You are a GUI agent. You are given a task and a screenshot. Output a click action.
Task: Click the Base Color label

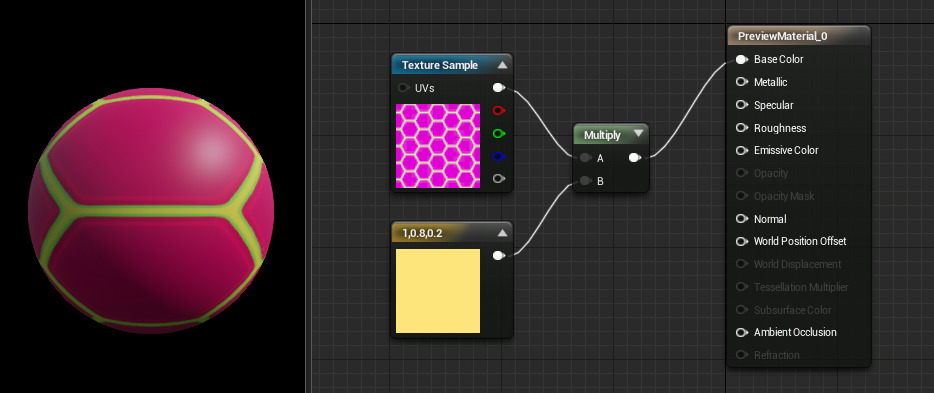pos(779,60)
